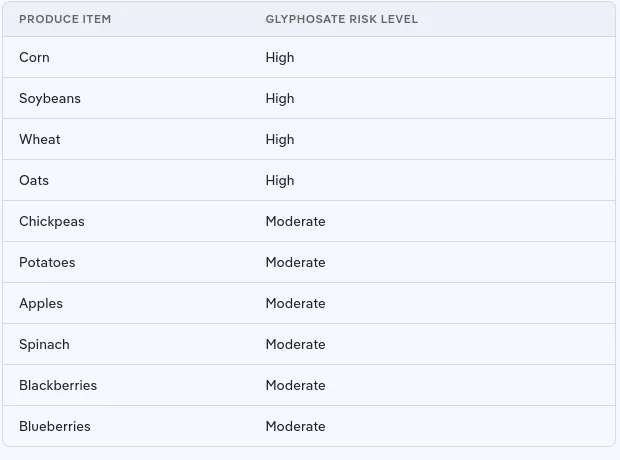Click the Glyphosate Risk Level column header

(x=341, y=19)
